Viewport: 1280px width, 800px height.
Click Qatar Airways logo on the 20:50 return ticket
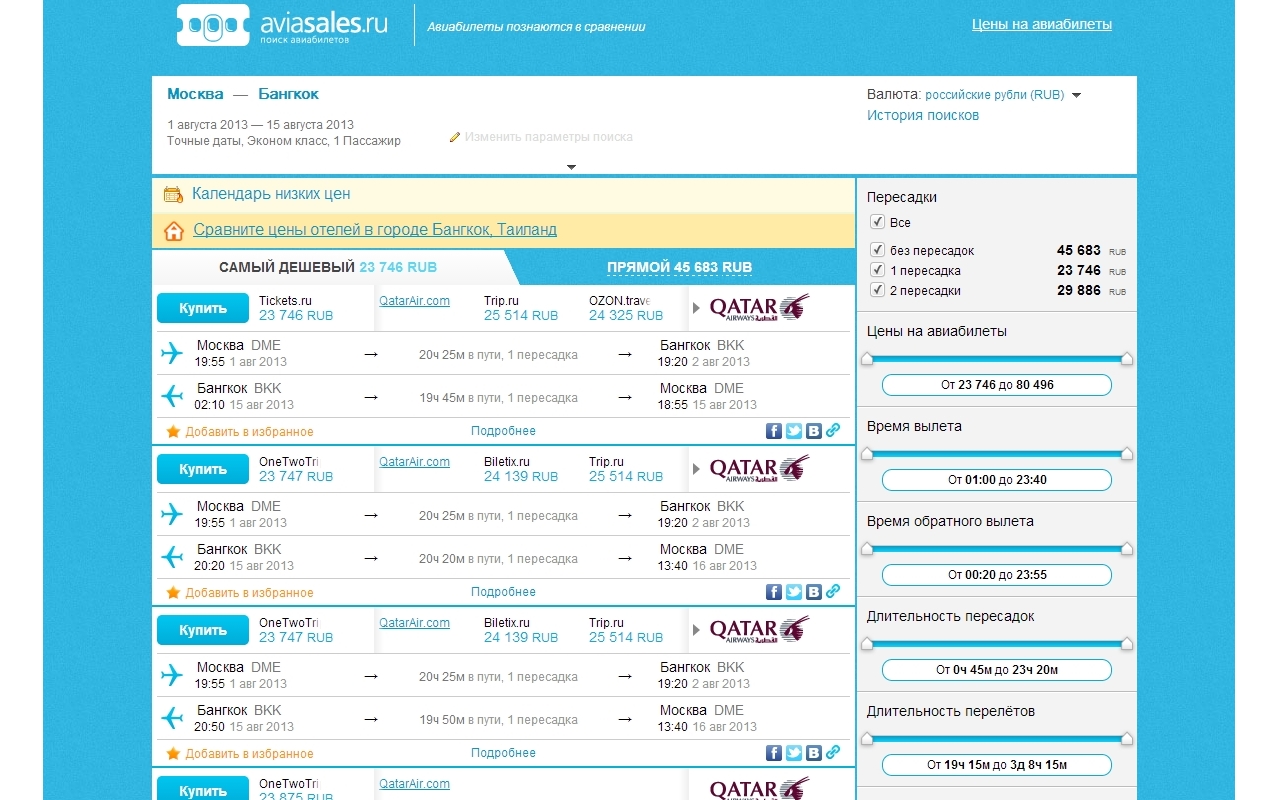click(759, 629)
